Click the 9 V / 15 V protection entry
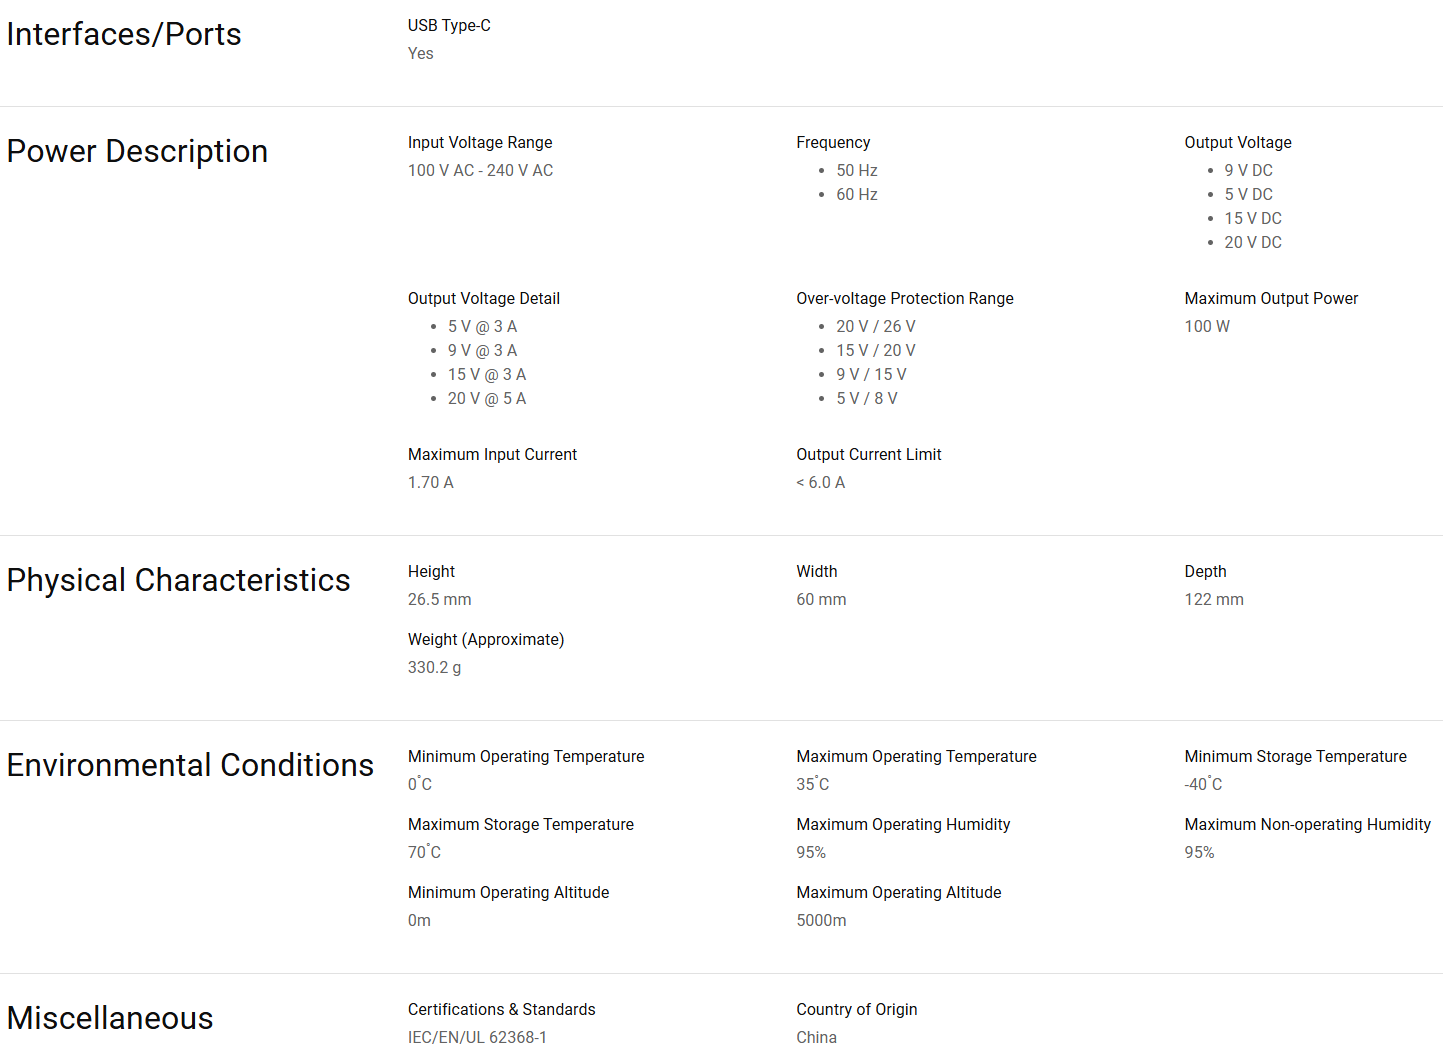Image resolution: width=1443 pixels, height=1057 pixels. click(x=871, y=374)
